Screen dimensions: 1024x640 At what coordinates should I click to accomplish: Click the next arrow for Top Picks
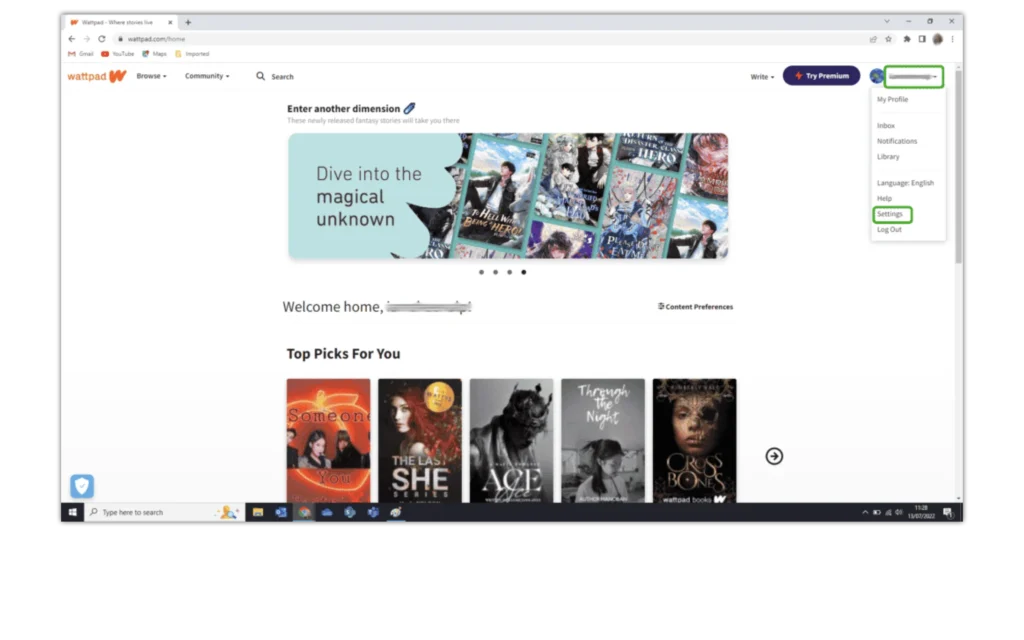click(x=774, y=456)
